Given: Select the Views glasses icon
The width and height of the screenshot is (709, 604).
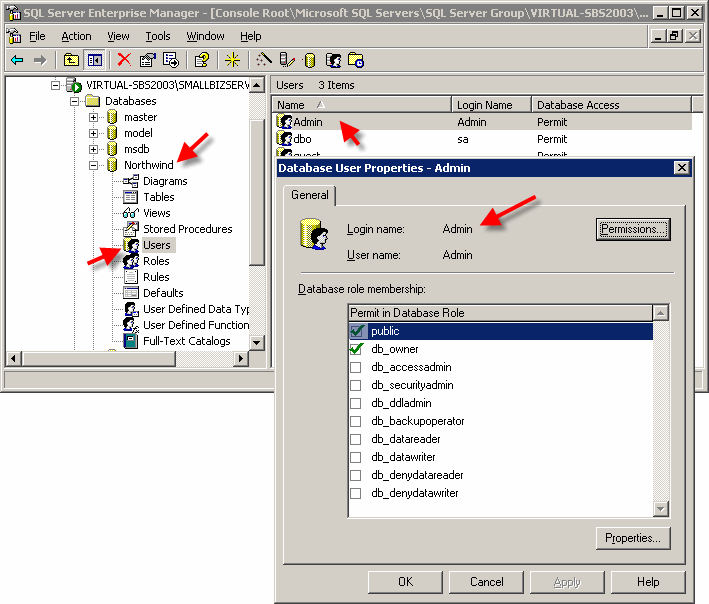Looking at the screenshot, I should 131,213.
